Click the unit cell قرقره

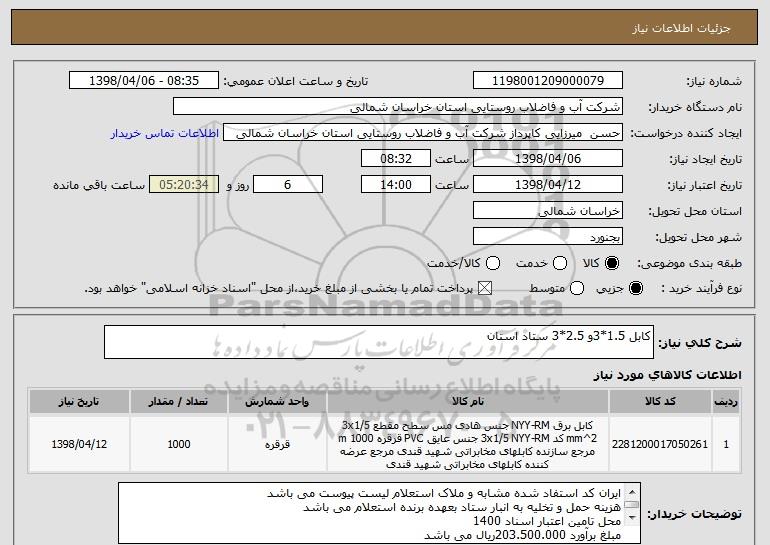[277, 444]
